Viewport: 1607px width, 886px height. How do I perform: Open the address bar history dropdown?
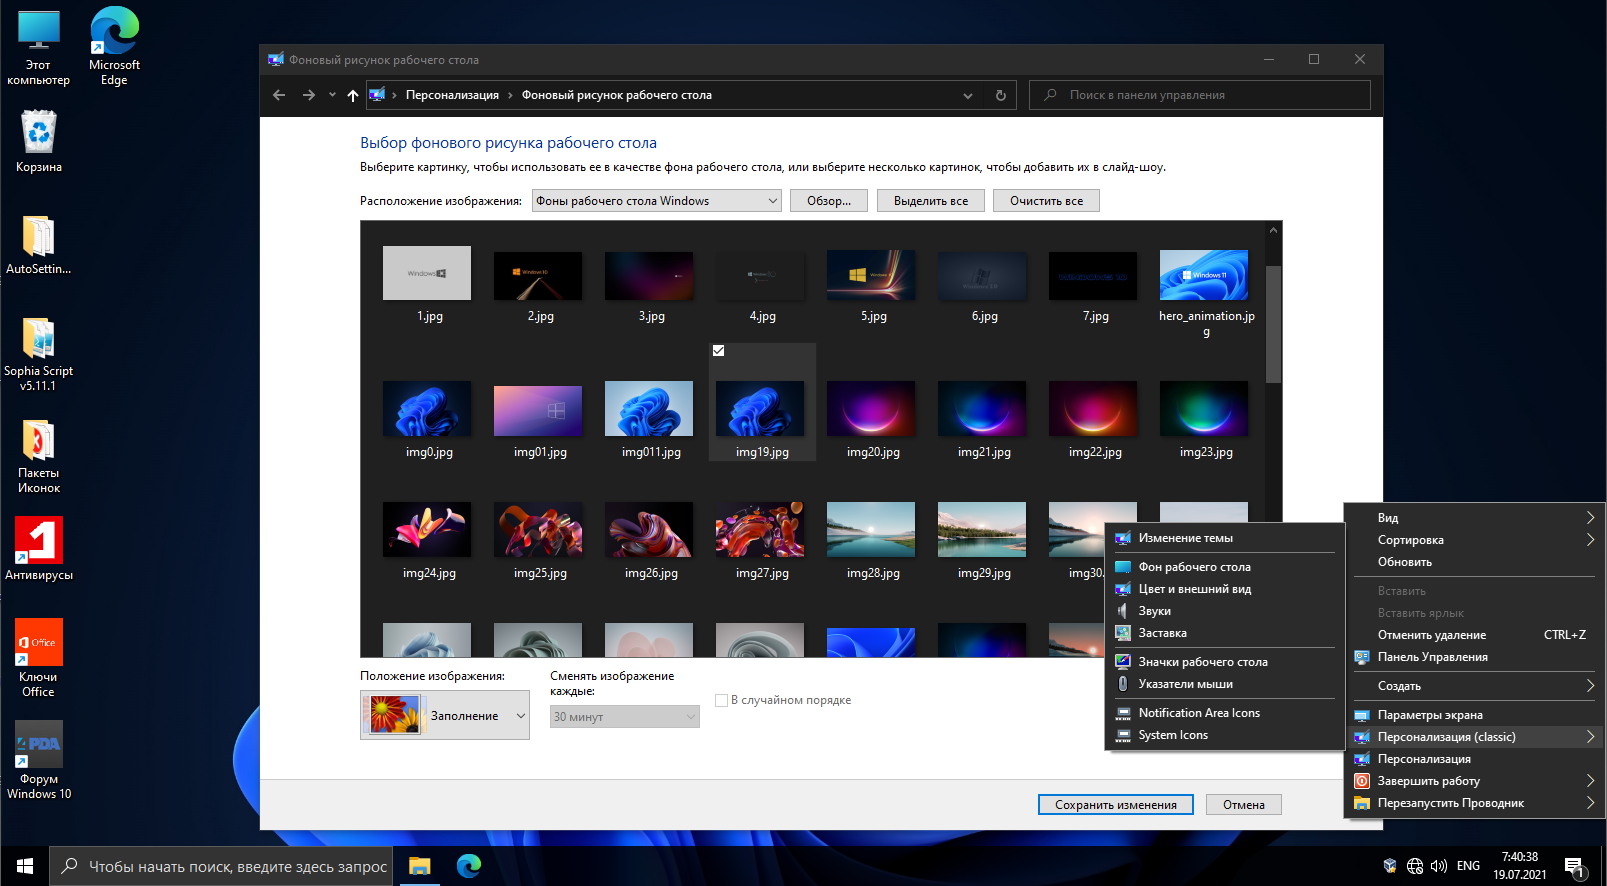967,96
